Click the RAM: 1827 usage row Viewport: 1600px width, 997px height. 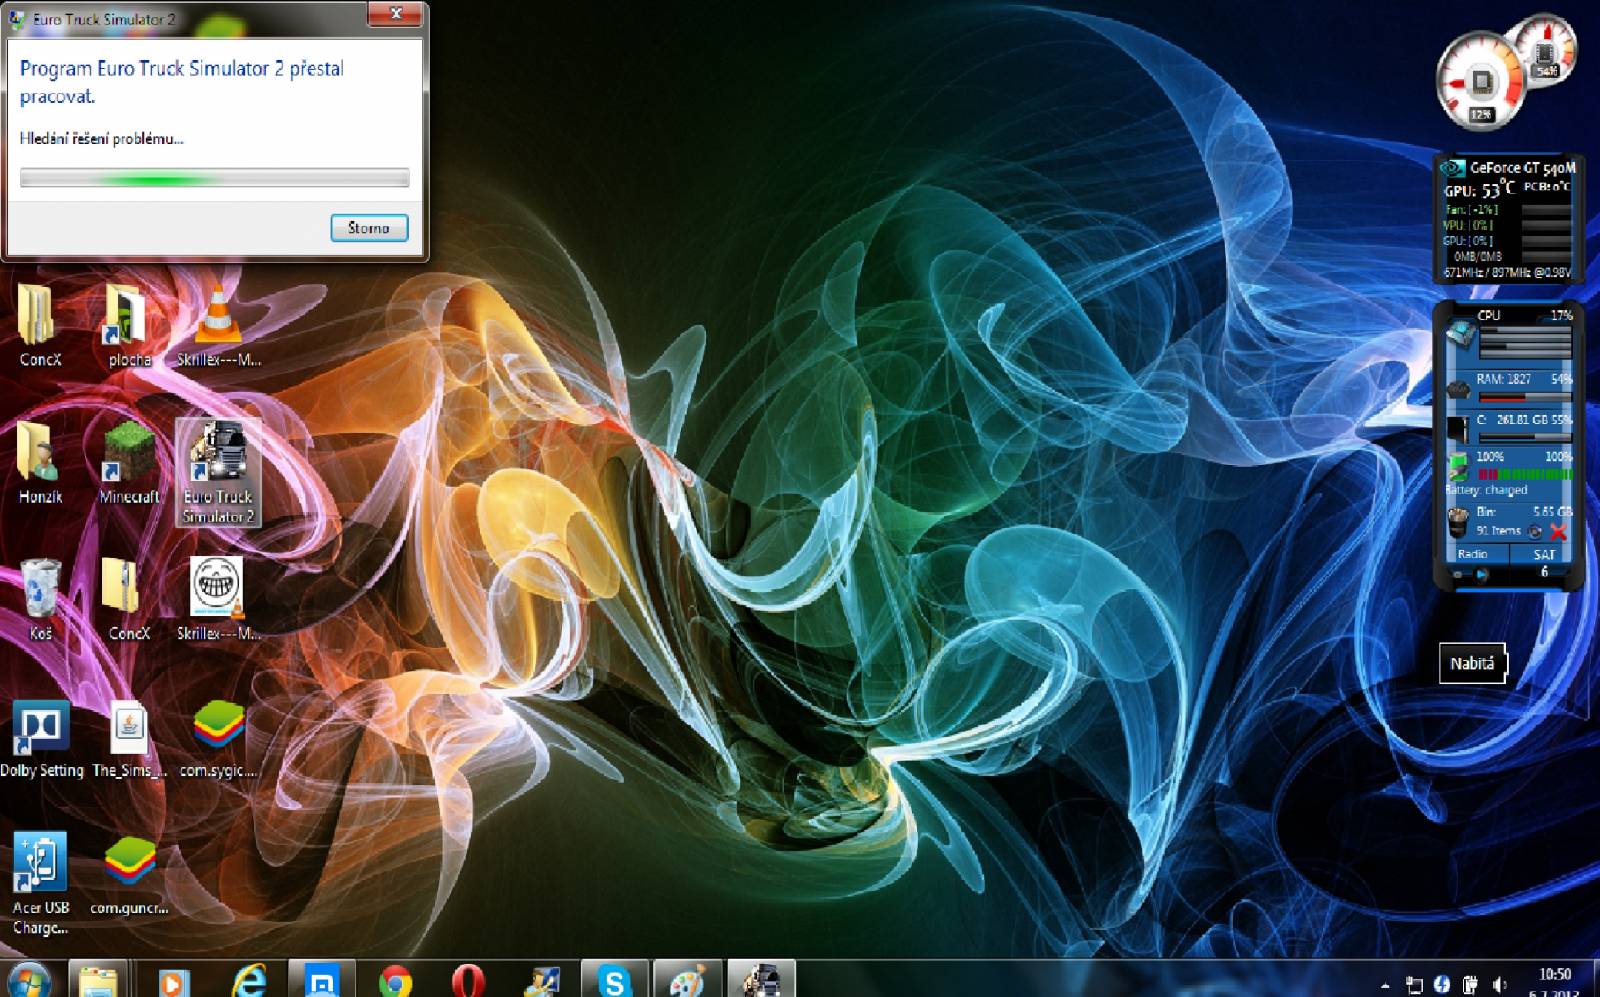pyautogui.click(x=1524, y=379)
